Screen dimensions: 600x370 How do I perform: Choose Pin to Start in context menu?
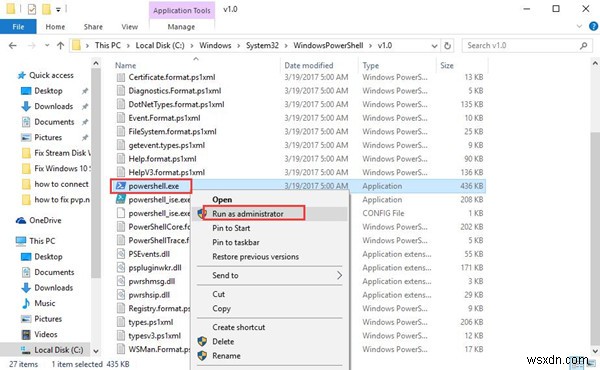pyautogui.click(x=270, y=228)
